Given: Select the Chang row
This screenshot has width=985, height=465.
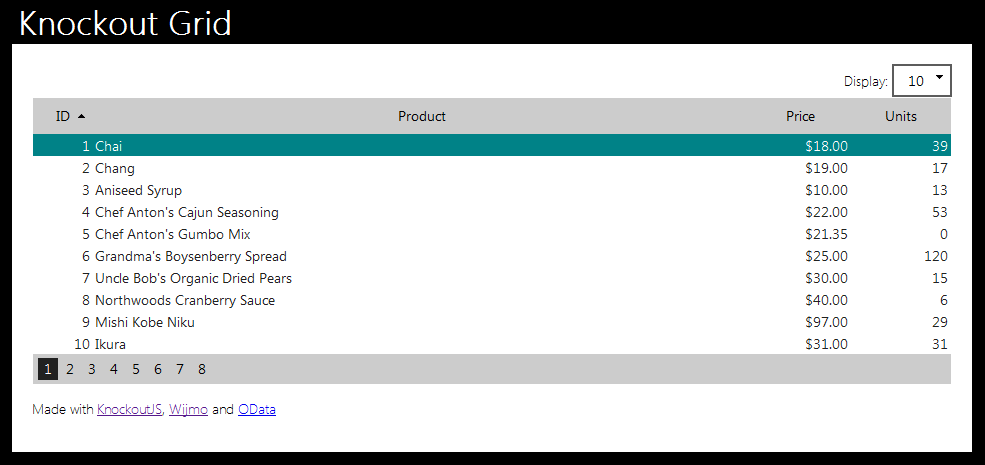Looking at the screenshot, I should [x=492, y=168].
